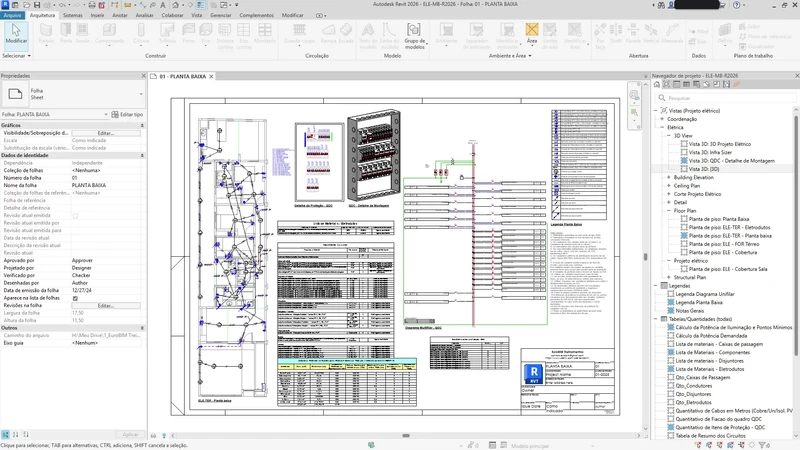Collapse the Gráficos properties section

coord(142,125)
